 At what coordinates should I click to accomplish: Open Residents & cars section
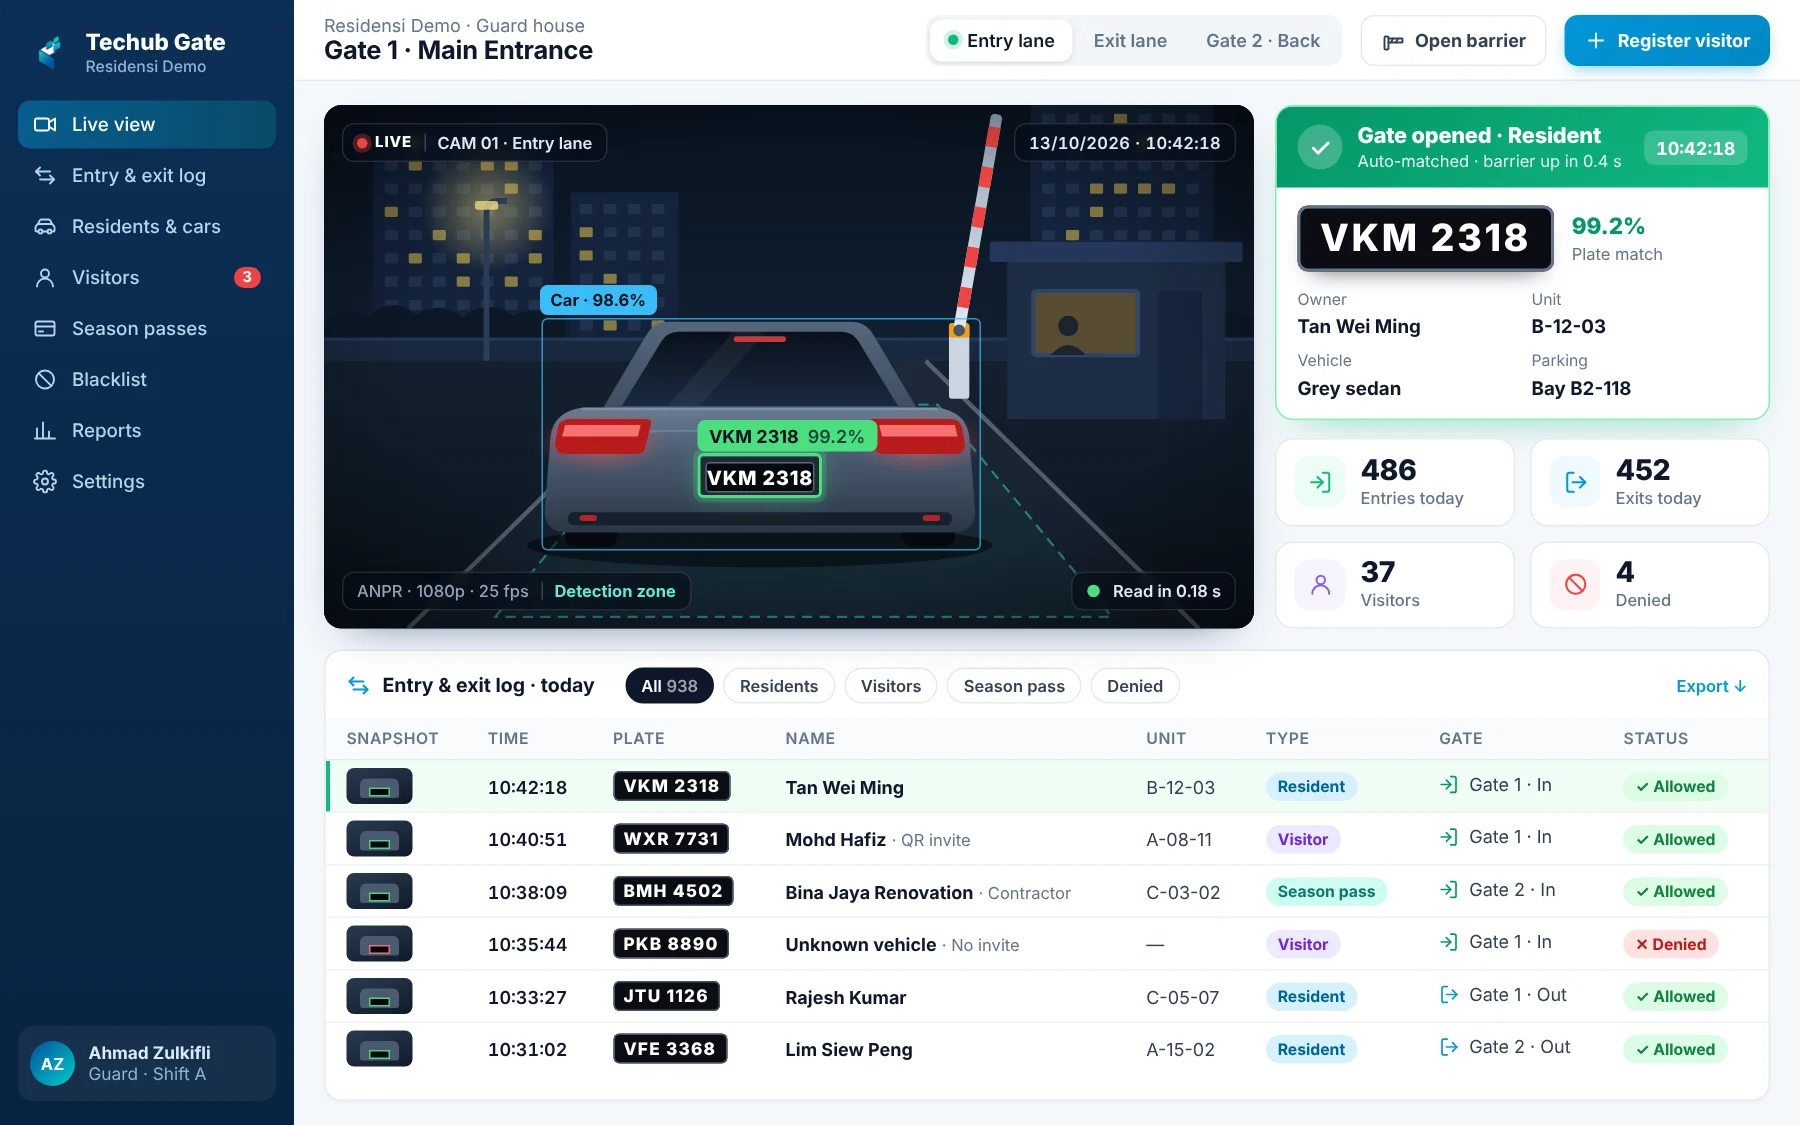147,227
